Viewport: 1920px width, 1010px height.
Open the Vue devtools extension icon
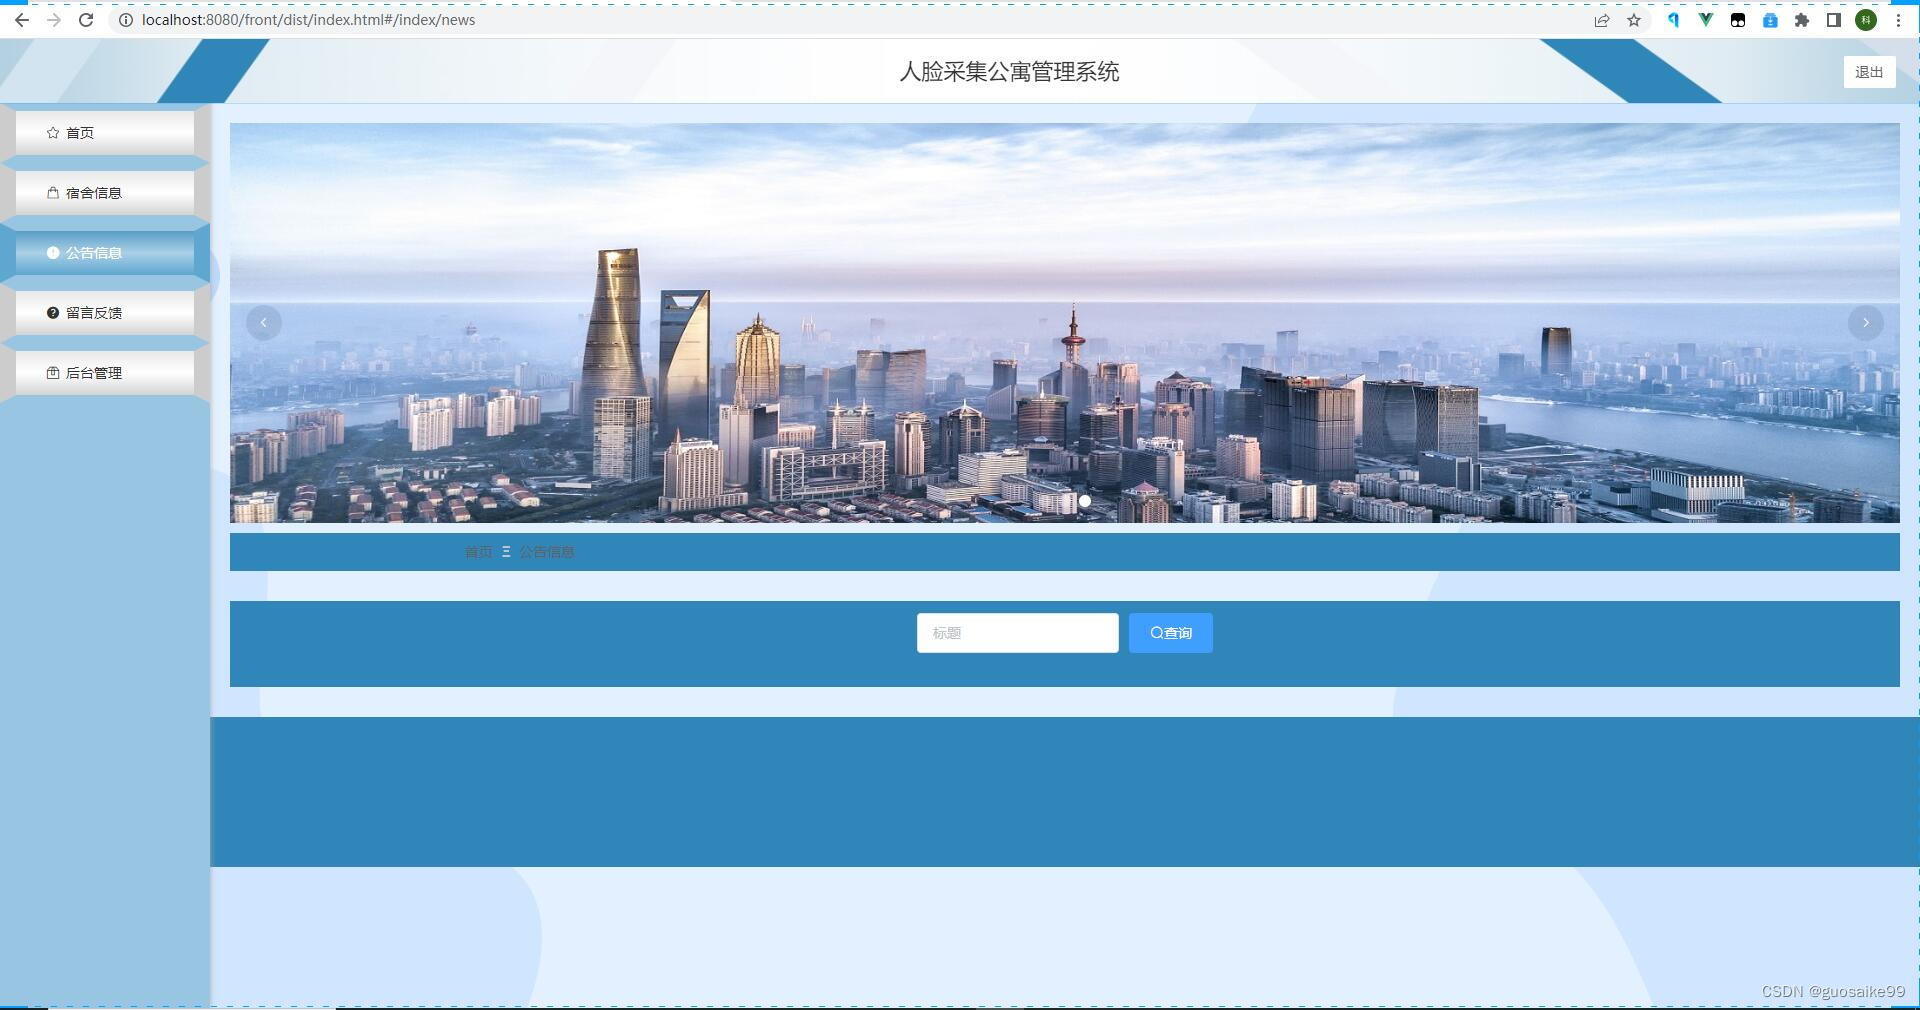(x=1705, y=20)
